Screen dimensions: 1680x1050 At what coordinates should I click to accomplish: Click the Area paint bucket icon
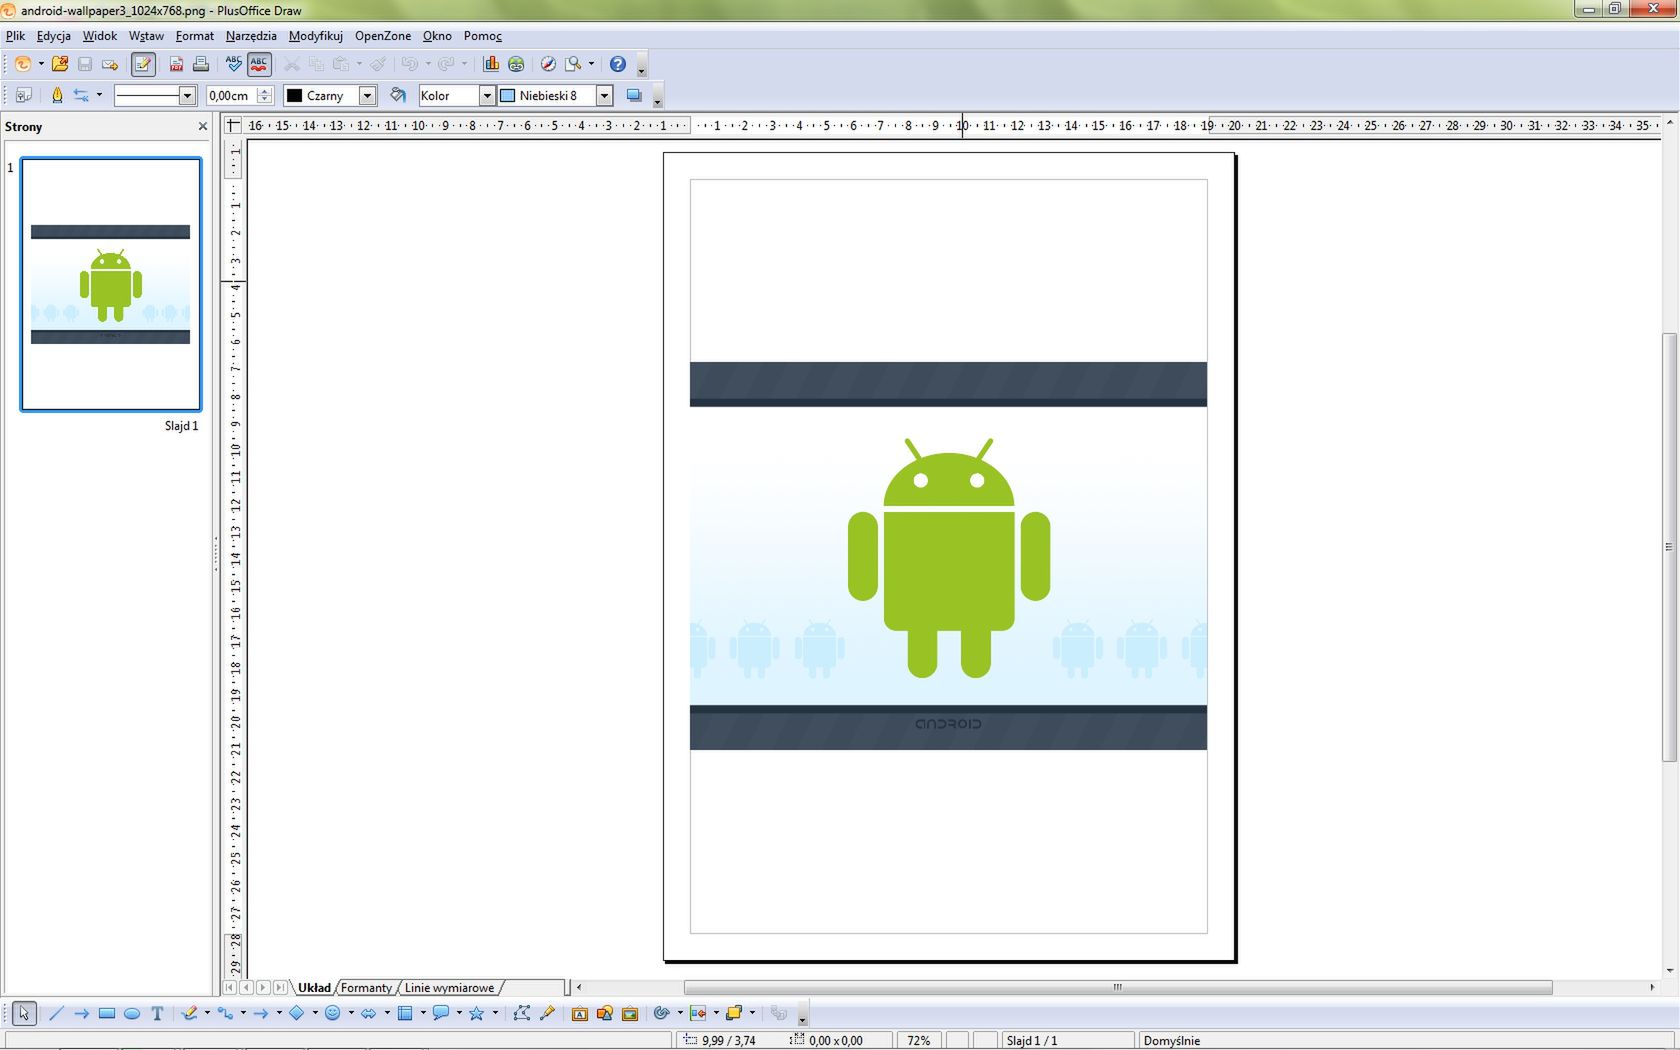[398, 95]
